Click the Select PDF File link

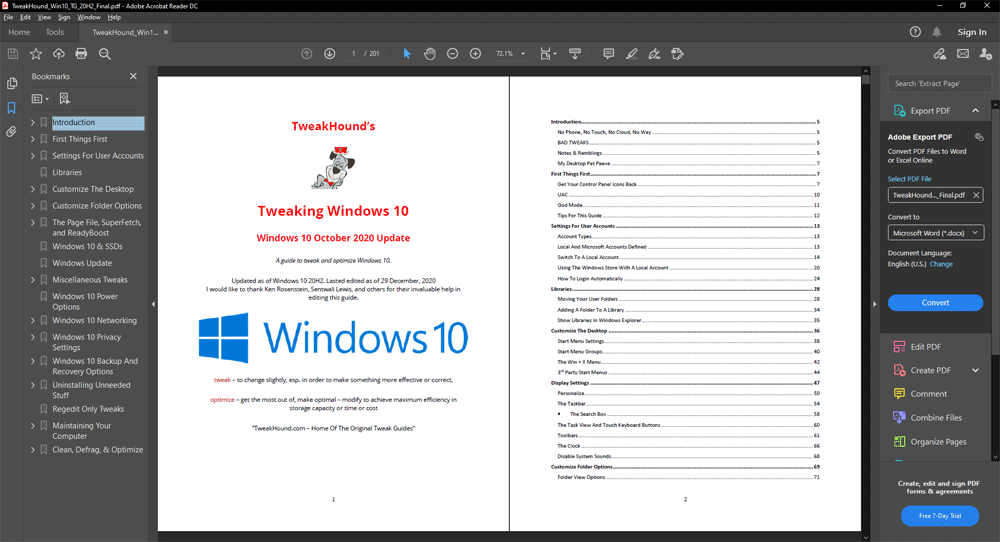click(x=909, y=179)
